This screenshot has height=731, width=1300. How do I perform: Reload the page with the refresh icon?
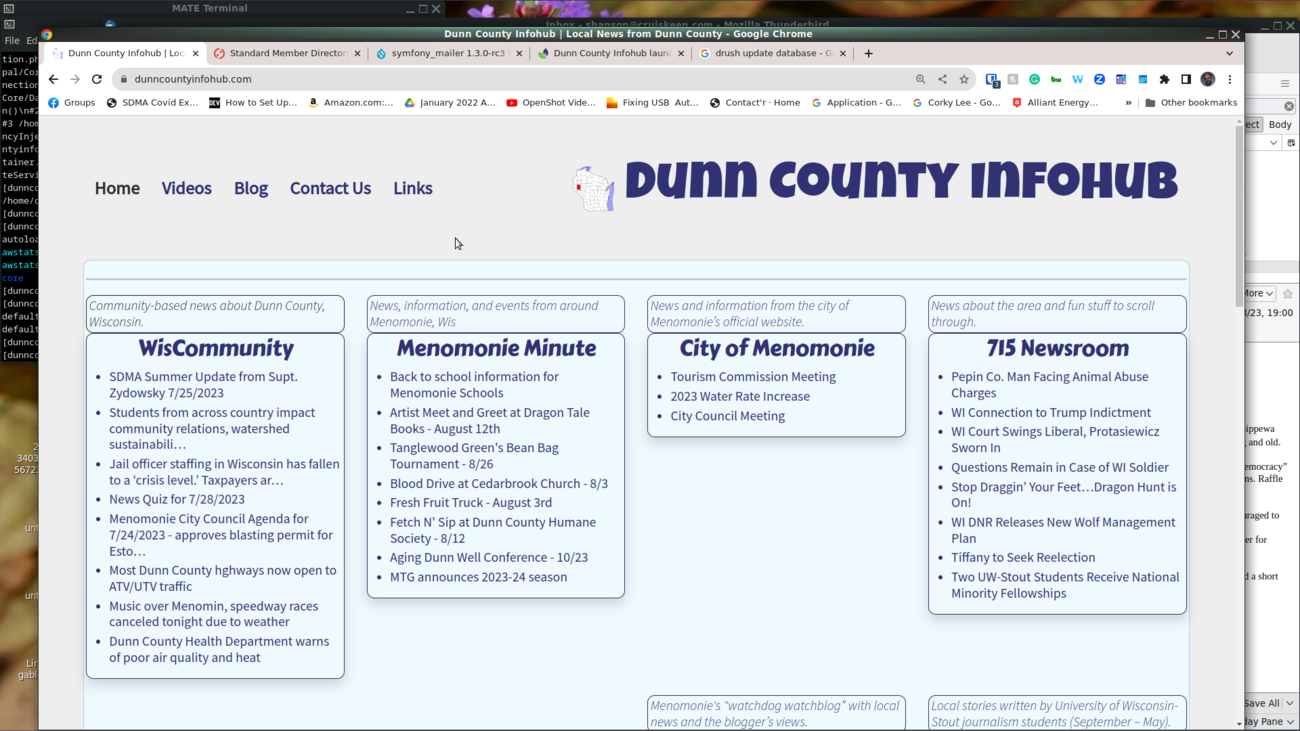(x=97, y=79)
